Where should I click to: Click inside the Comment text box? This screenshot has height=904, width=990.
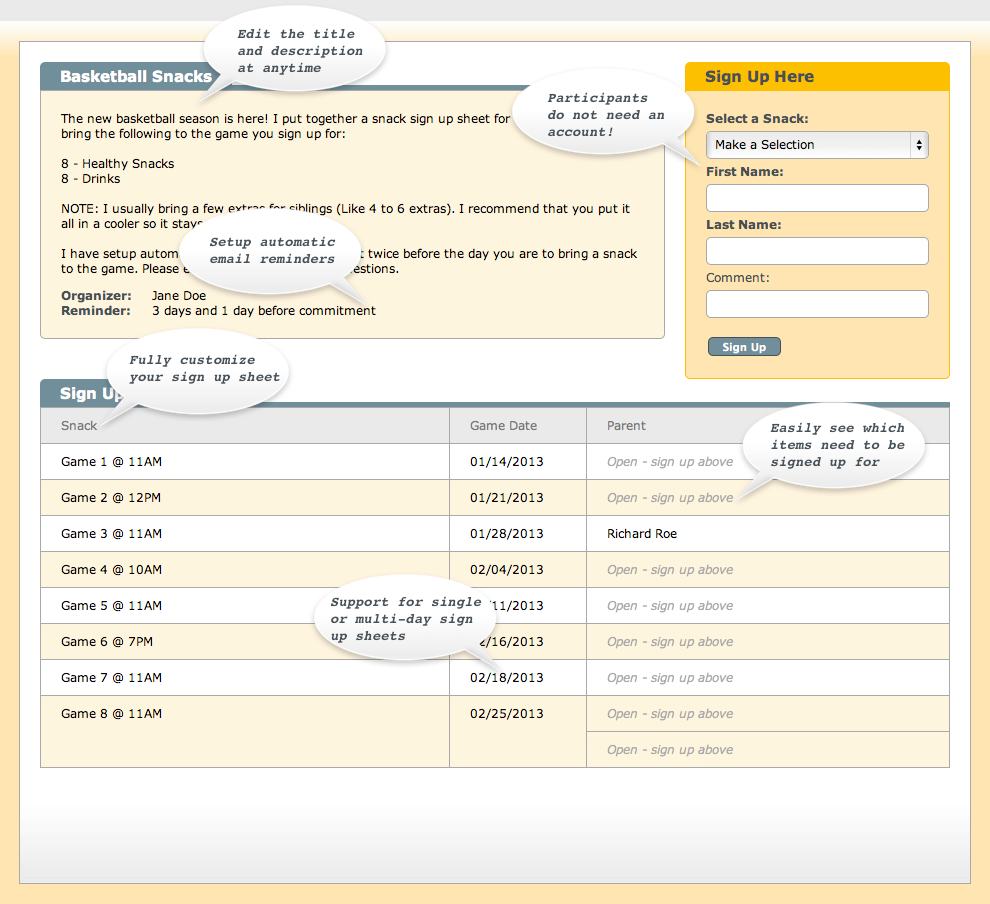point(817,304)
